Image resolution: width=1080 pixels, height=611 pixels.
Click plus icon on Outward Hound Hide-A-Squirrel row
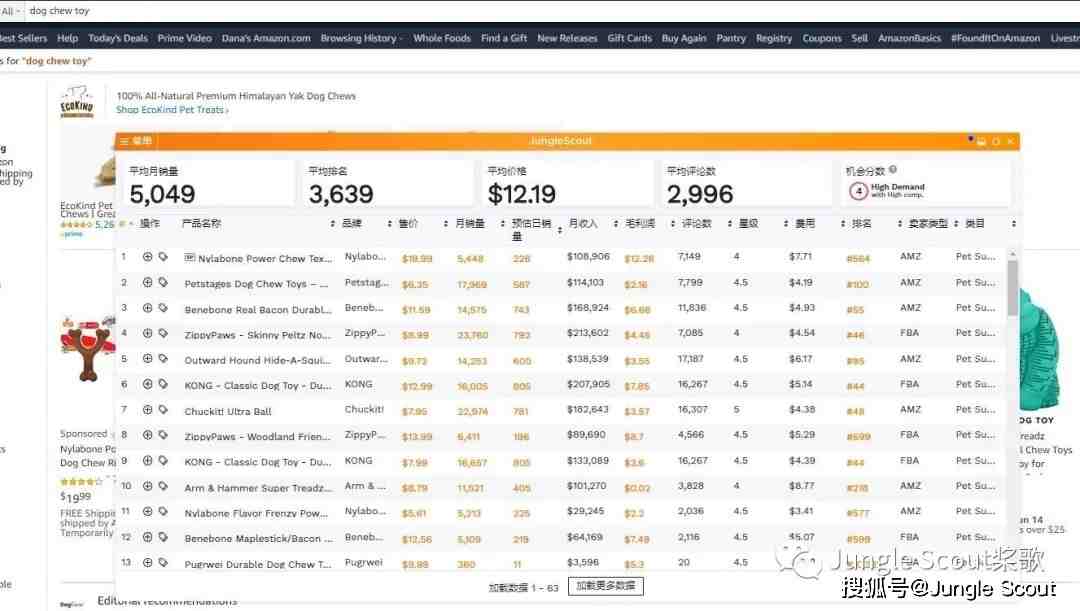coord(147,358)
